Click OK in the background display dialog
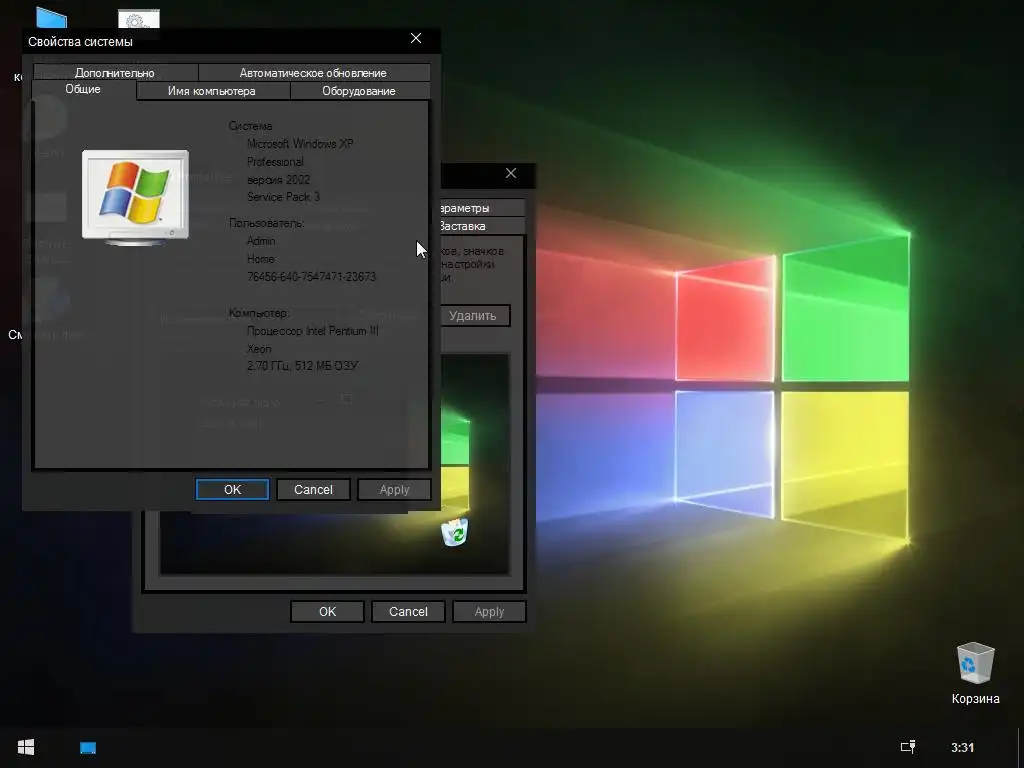Image resolution: width=1024 pixels, height=768 pixels. [x=327, y=611]
